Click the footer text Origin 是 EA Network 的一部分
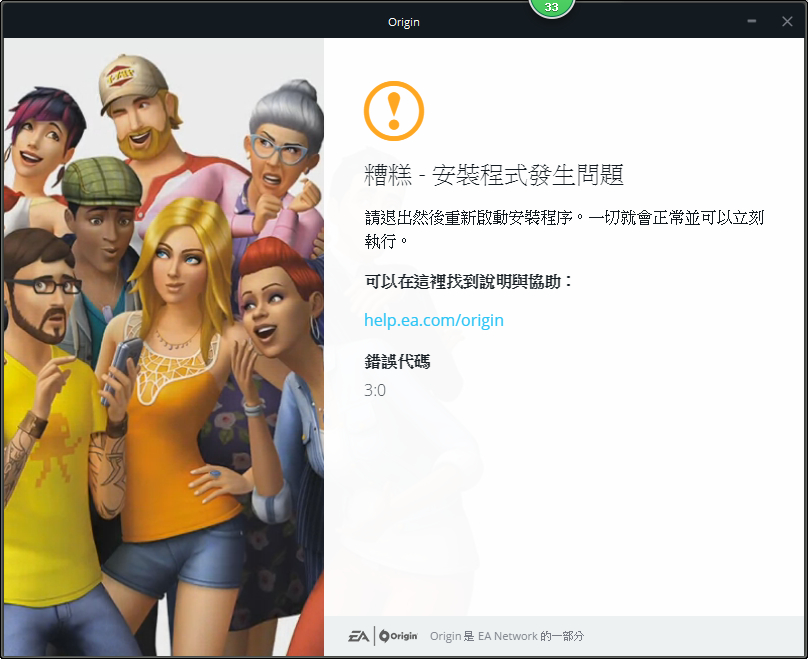Image resolution: width=808 pixels, height=659 pixels. [507, 636]
